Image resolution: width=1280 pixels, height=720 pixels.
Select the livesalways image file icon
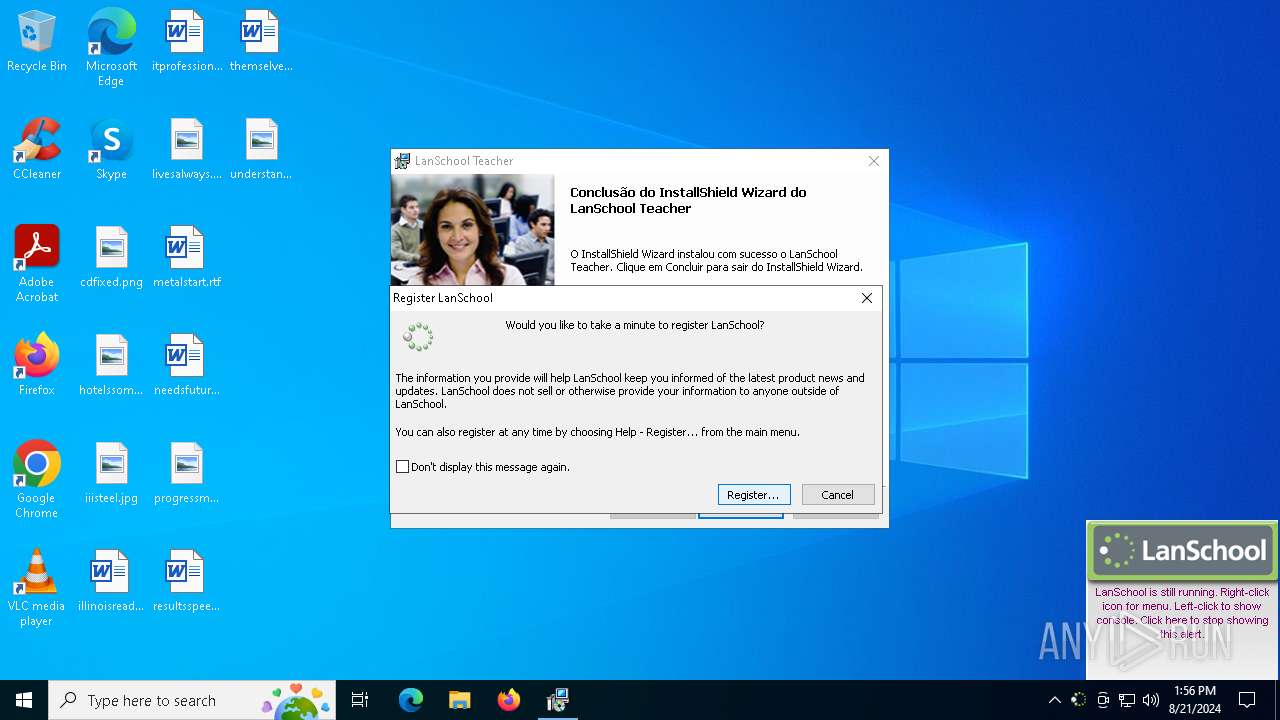(x=186, y=150)
